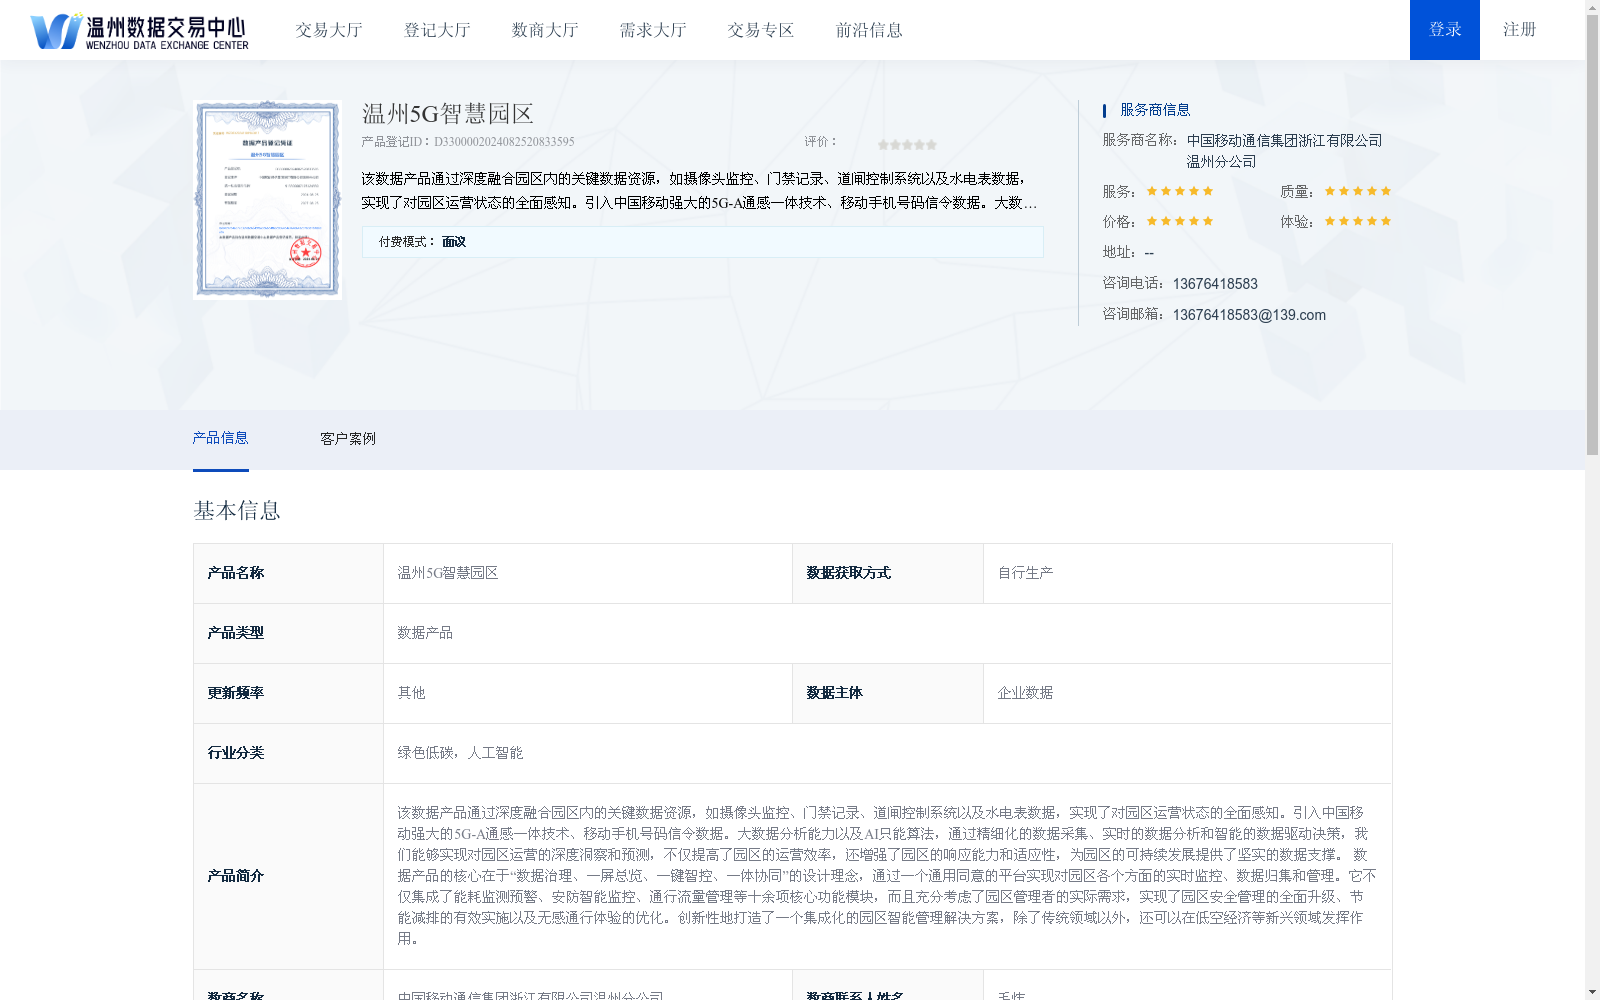Open 前沿信息 in the header

click(869, 30)
